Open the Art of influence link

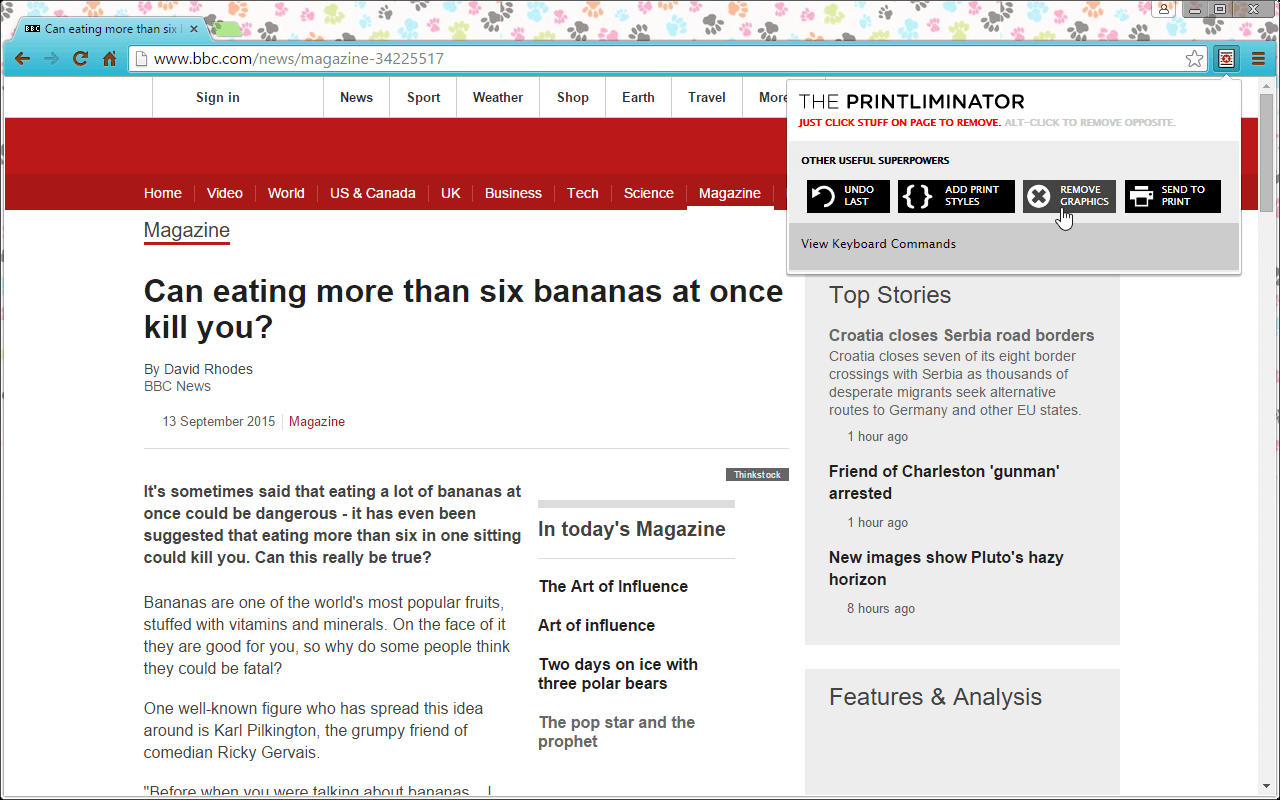(x=597, y=625)
